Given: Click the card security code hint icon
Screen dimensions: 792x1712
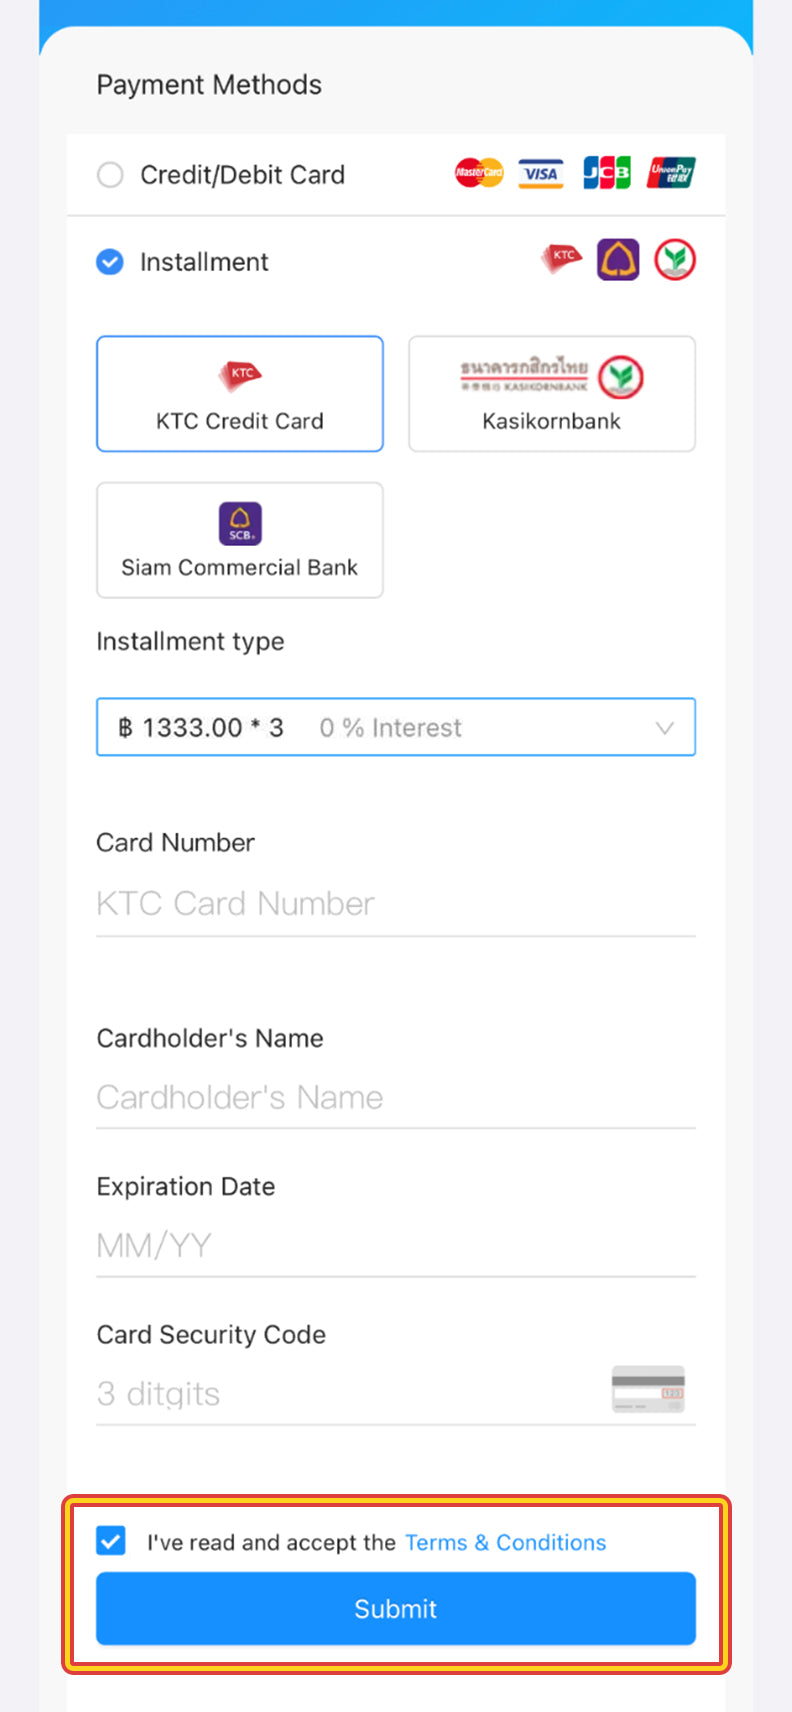Looking at the screenshot, I should (x=648, y=1389).
